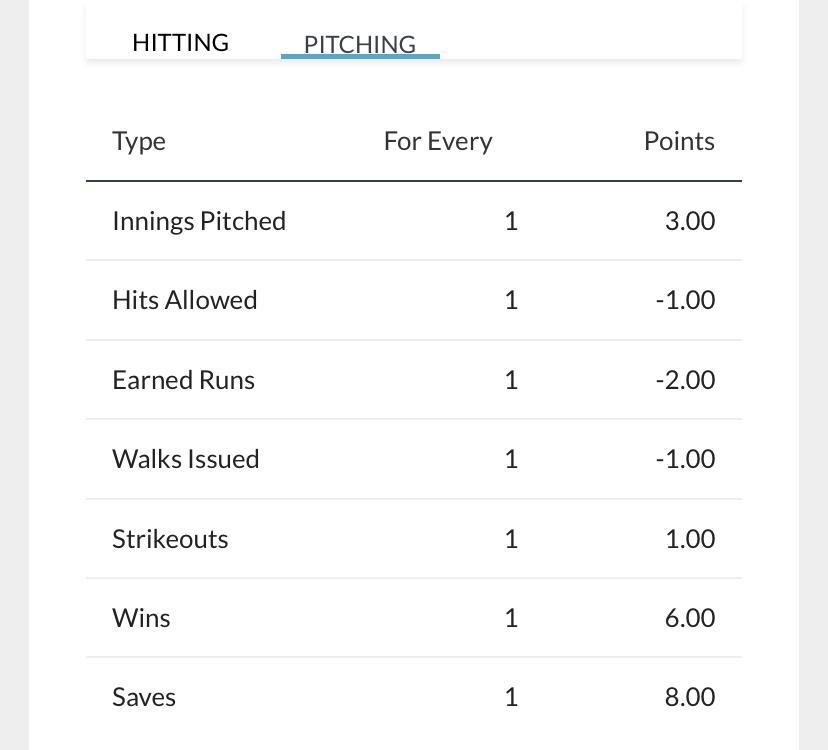Select the Earned Runs row label
The image size is (828, 750).
(183, 380)
